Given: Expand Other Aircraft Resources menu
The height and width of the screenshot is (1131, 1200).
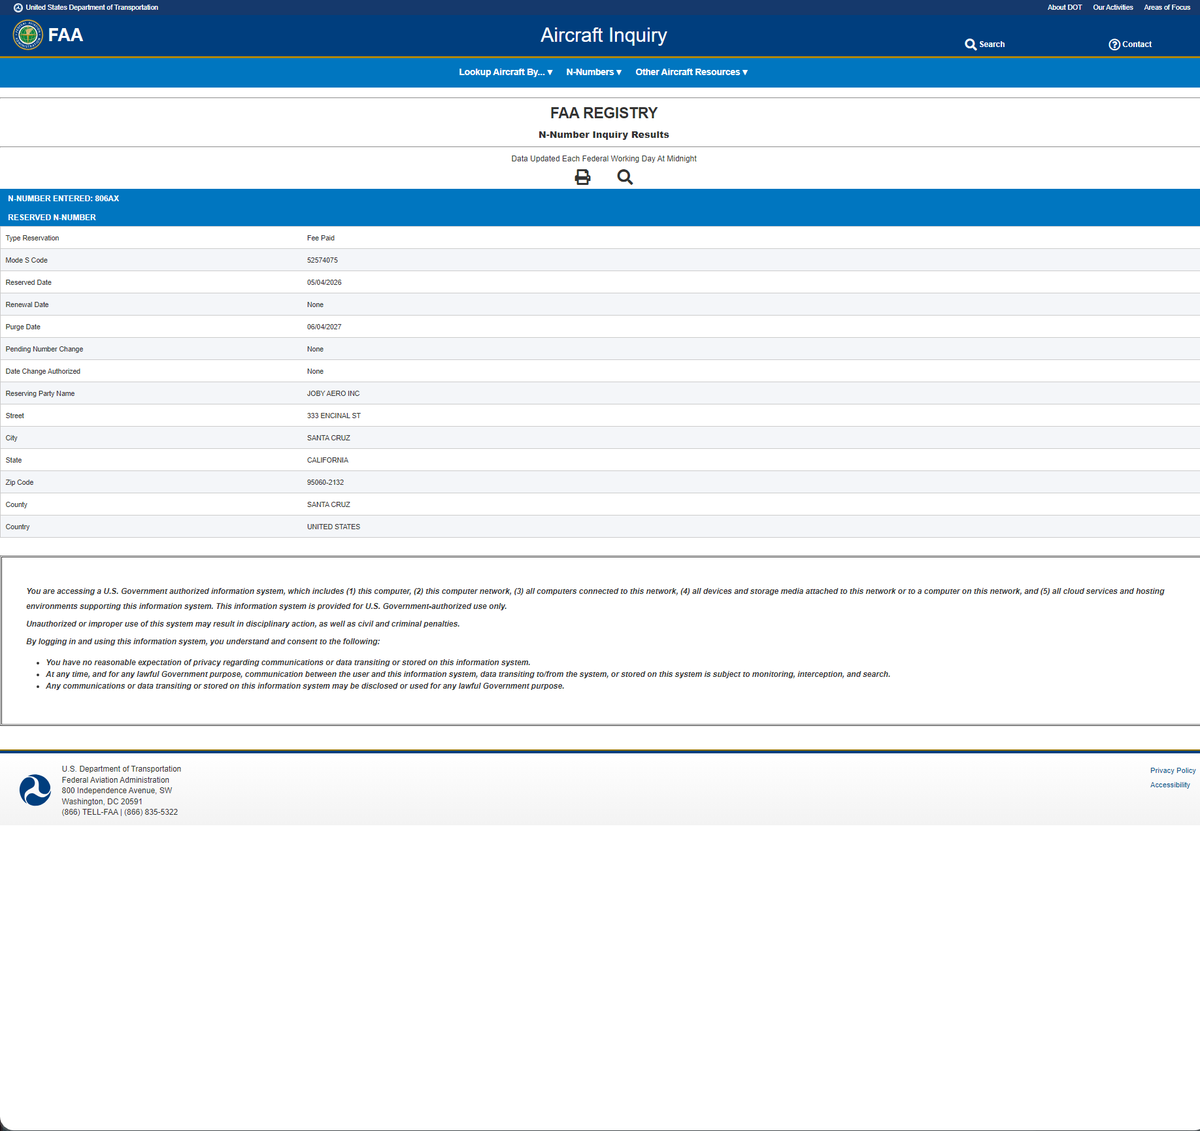Looking at the screenshot, I should pos(692,72).
